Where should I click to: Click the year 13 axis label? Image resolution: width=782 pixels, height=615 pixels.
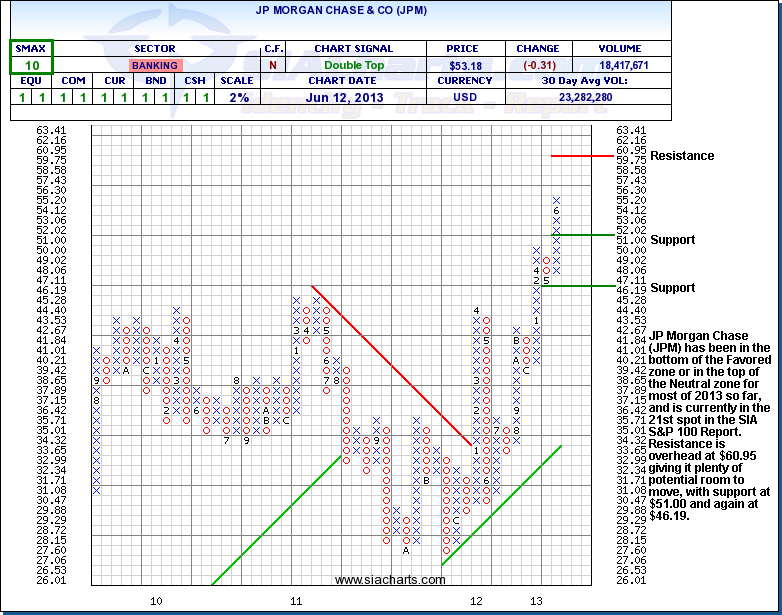(537, 601)
